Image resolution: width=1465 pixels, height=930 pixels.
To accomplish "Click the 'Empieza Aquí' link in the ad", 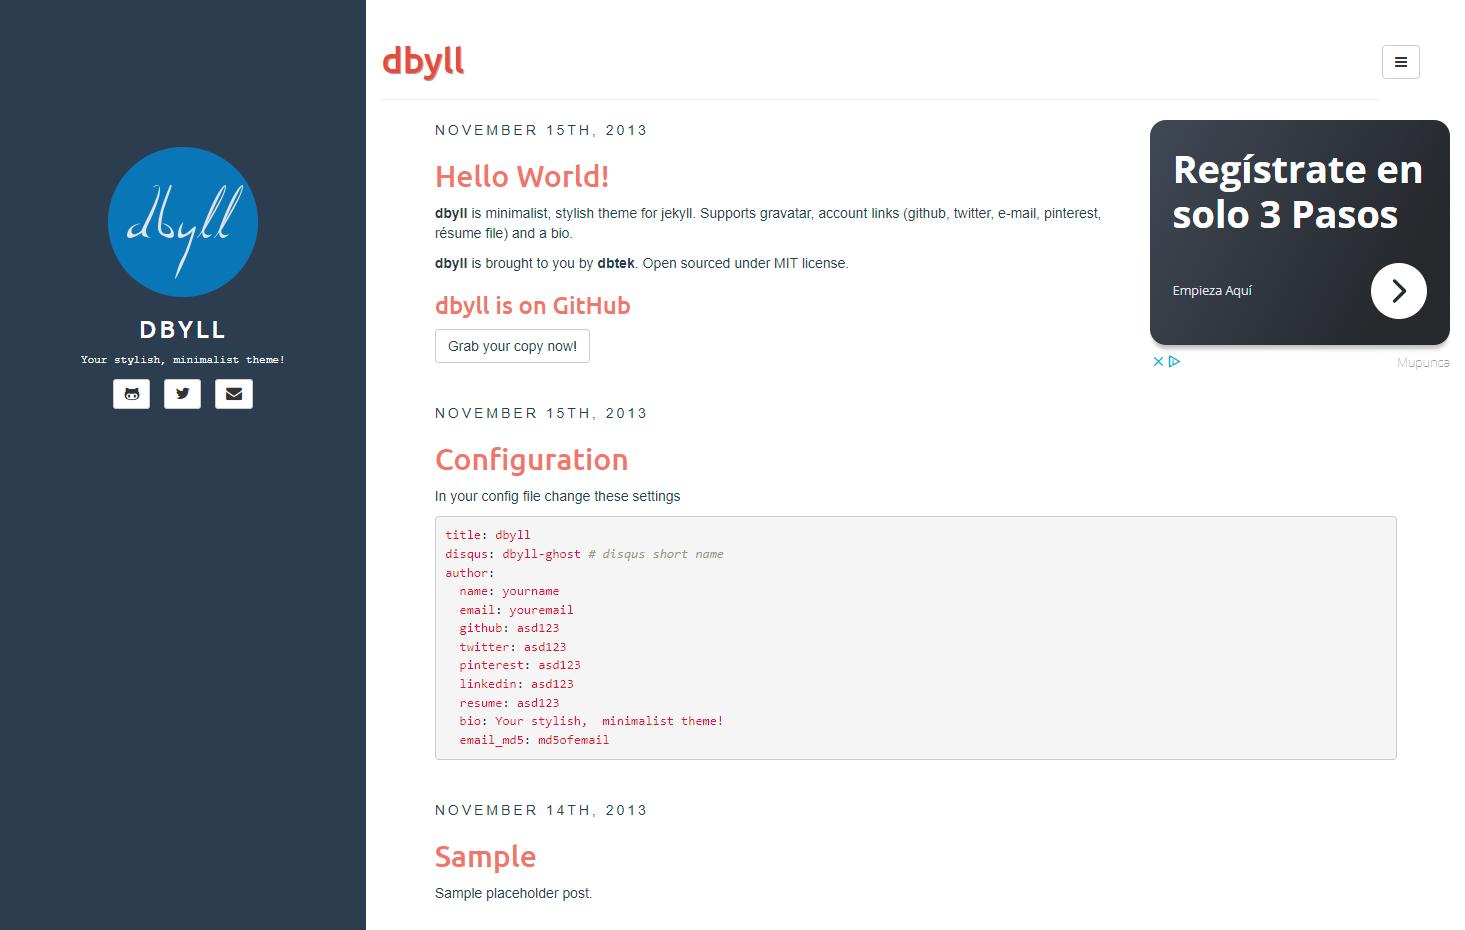I will click(x=1212, y=291).
